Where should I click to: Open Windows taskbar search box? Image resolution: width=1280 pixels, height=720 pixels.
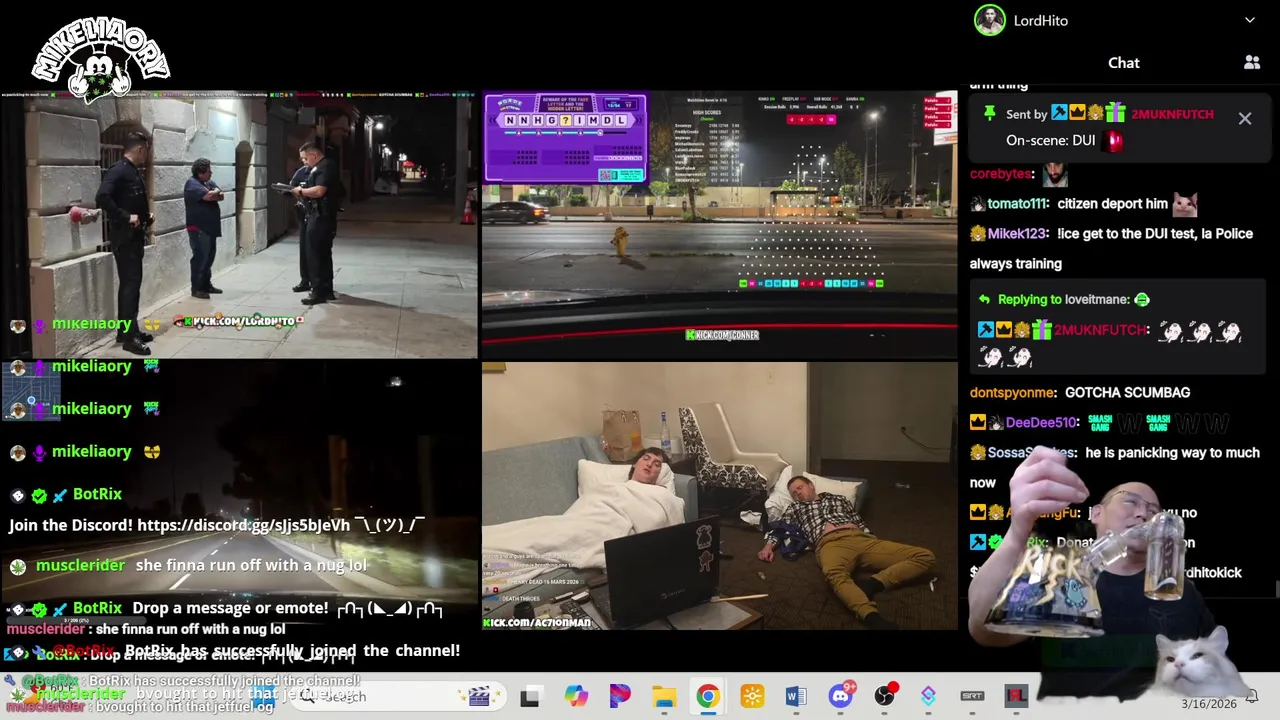click(400, 696)
